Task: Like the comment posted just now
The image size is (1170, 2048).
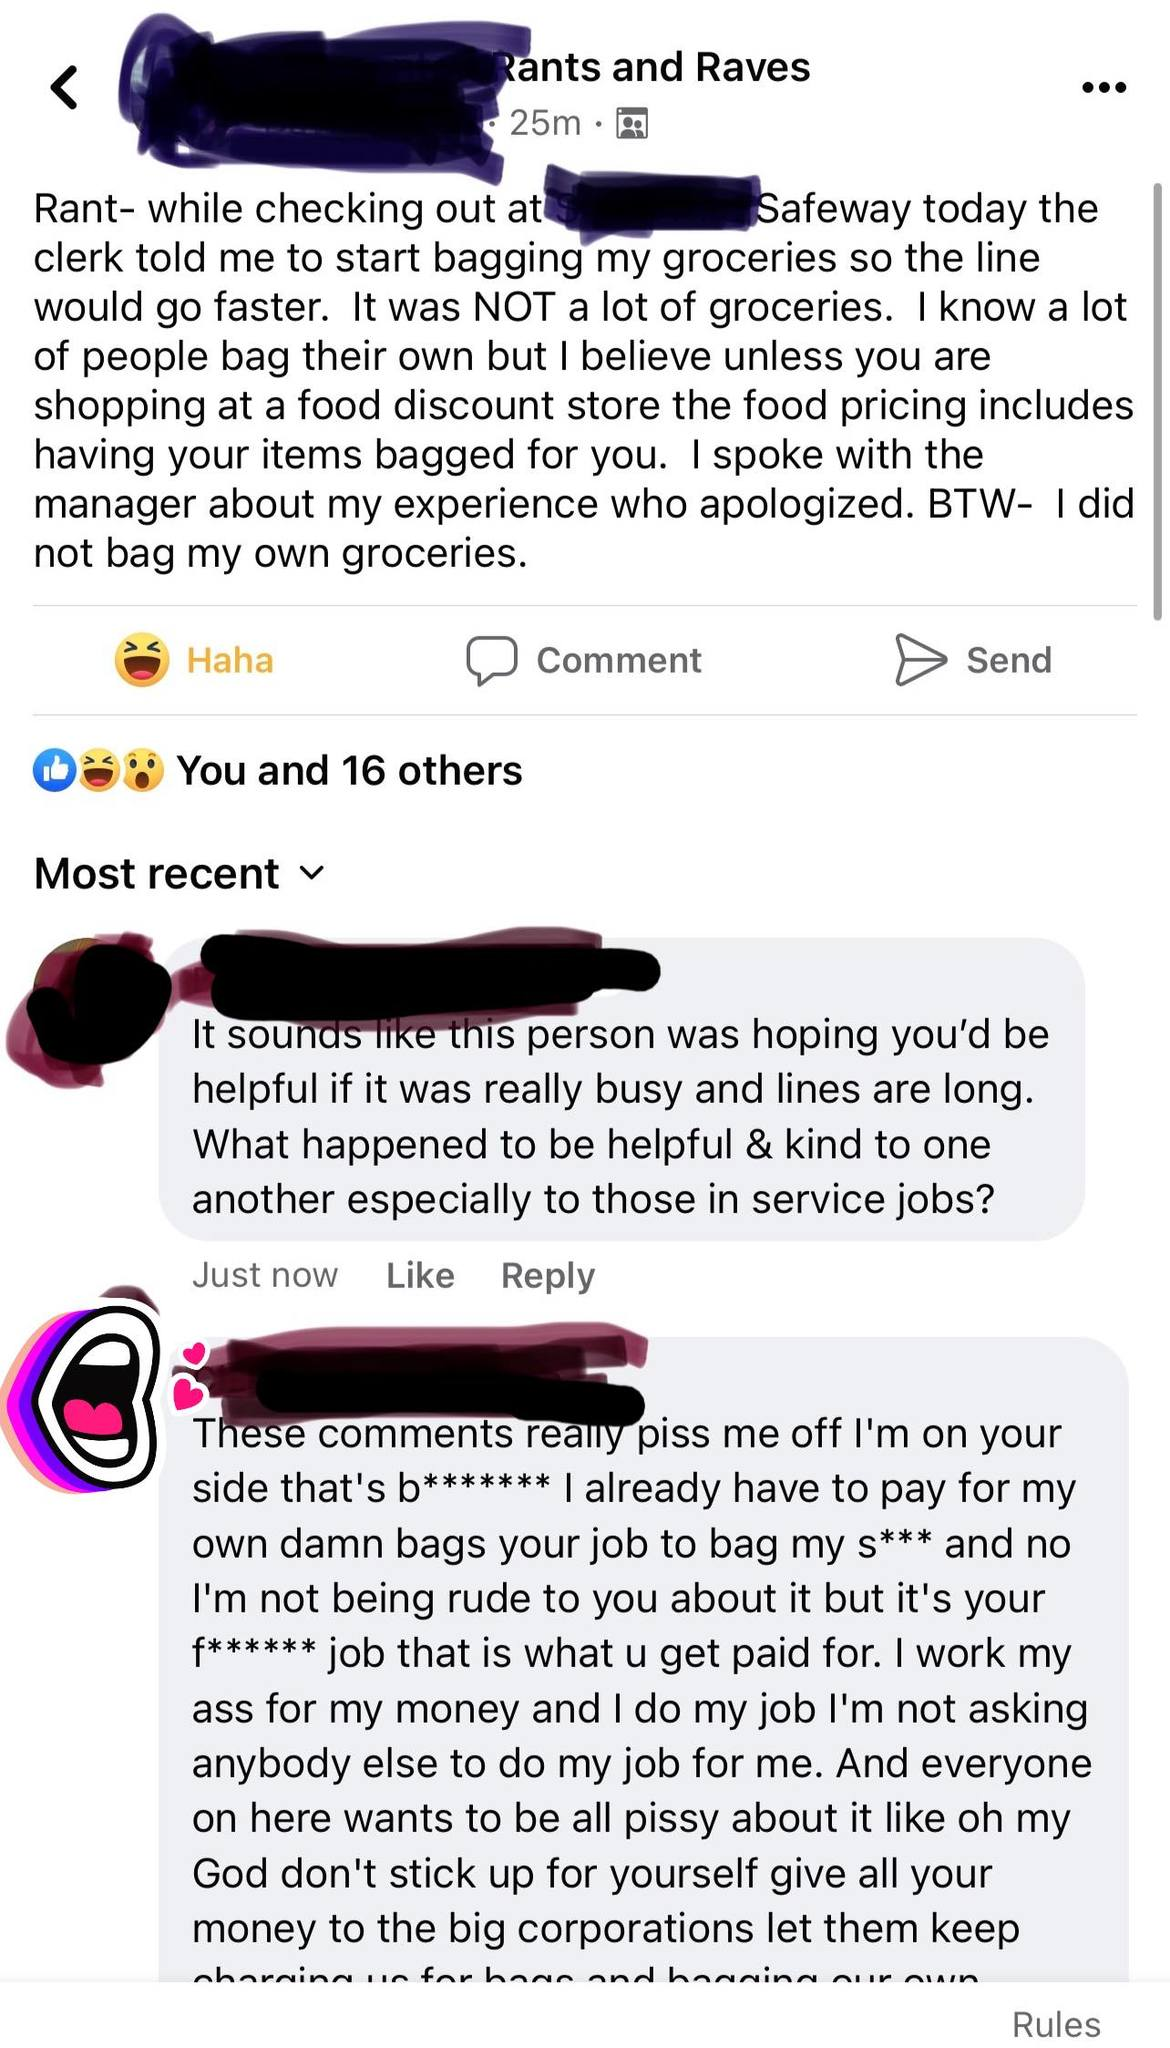Action: click(x=420, y=1275)
